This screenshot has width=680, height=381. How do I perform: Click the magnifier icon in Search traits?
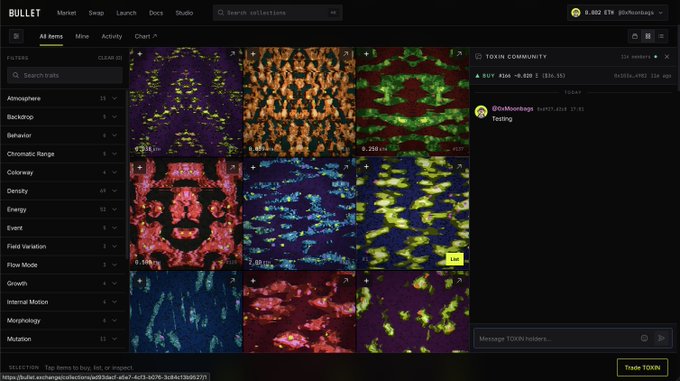[16, 75]
